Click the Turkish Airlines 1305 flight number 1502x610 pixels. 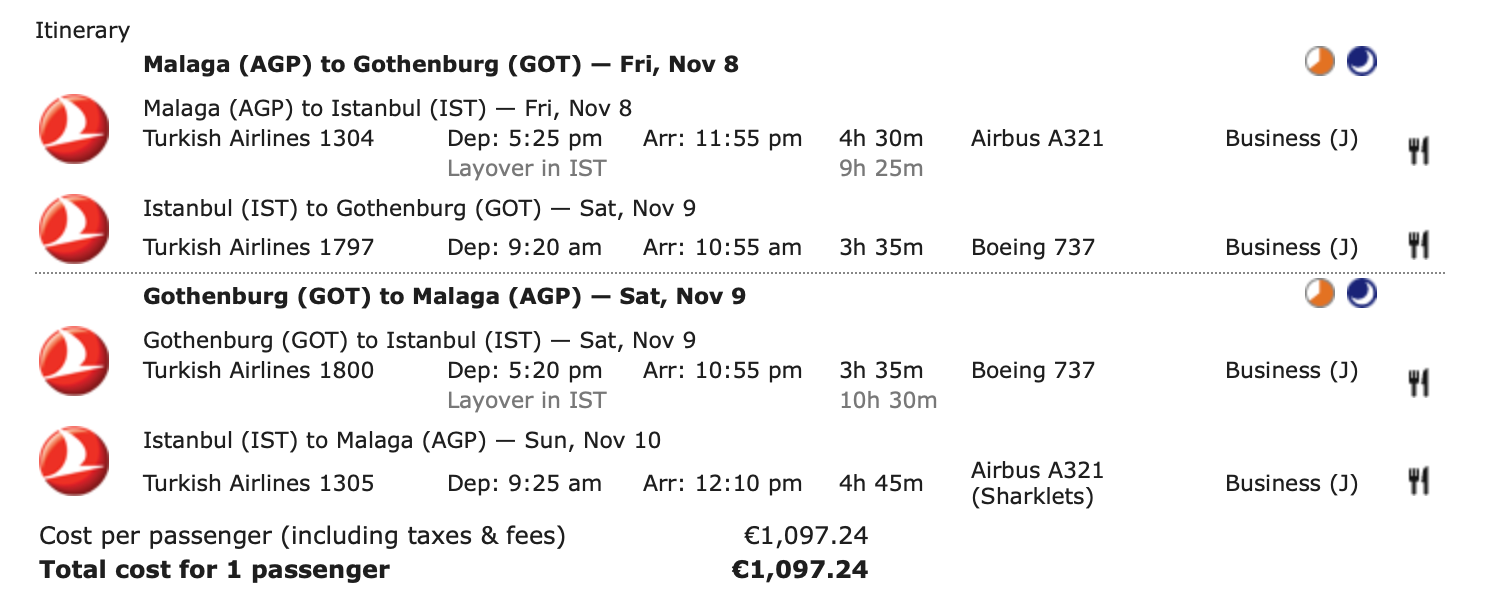(259, 483)
